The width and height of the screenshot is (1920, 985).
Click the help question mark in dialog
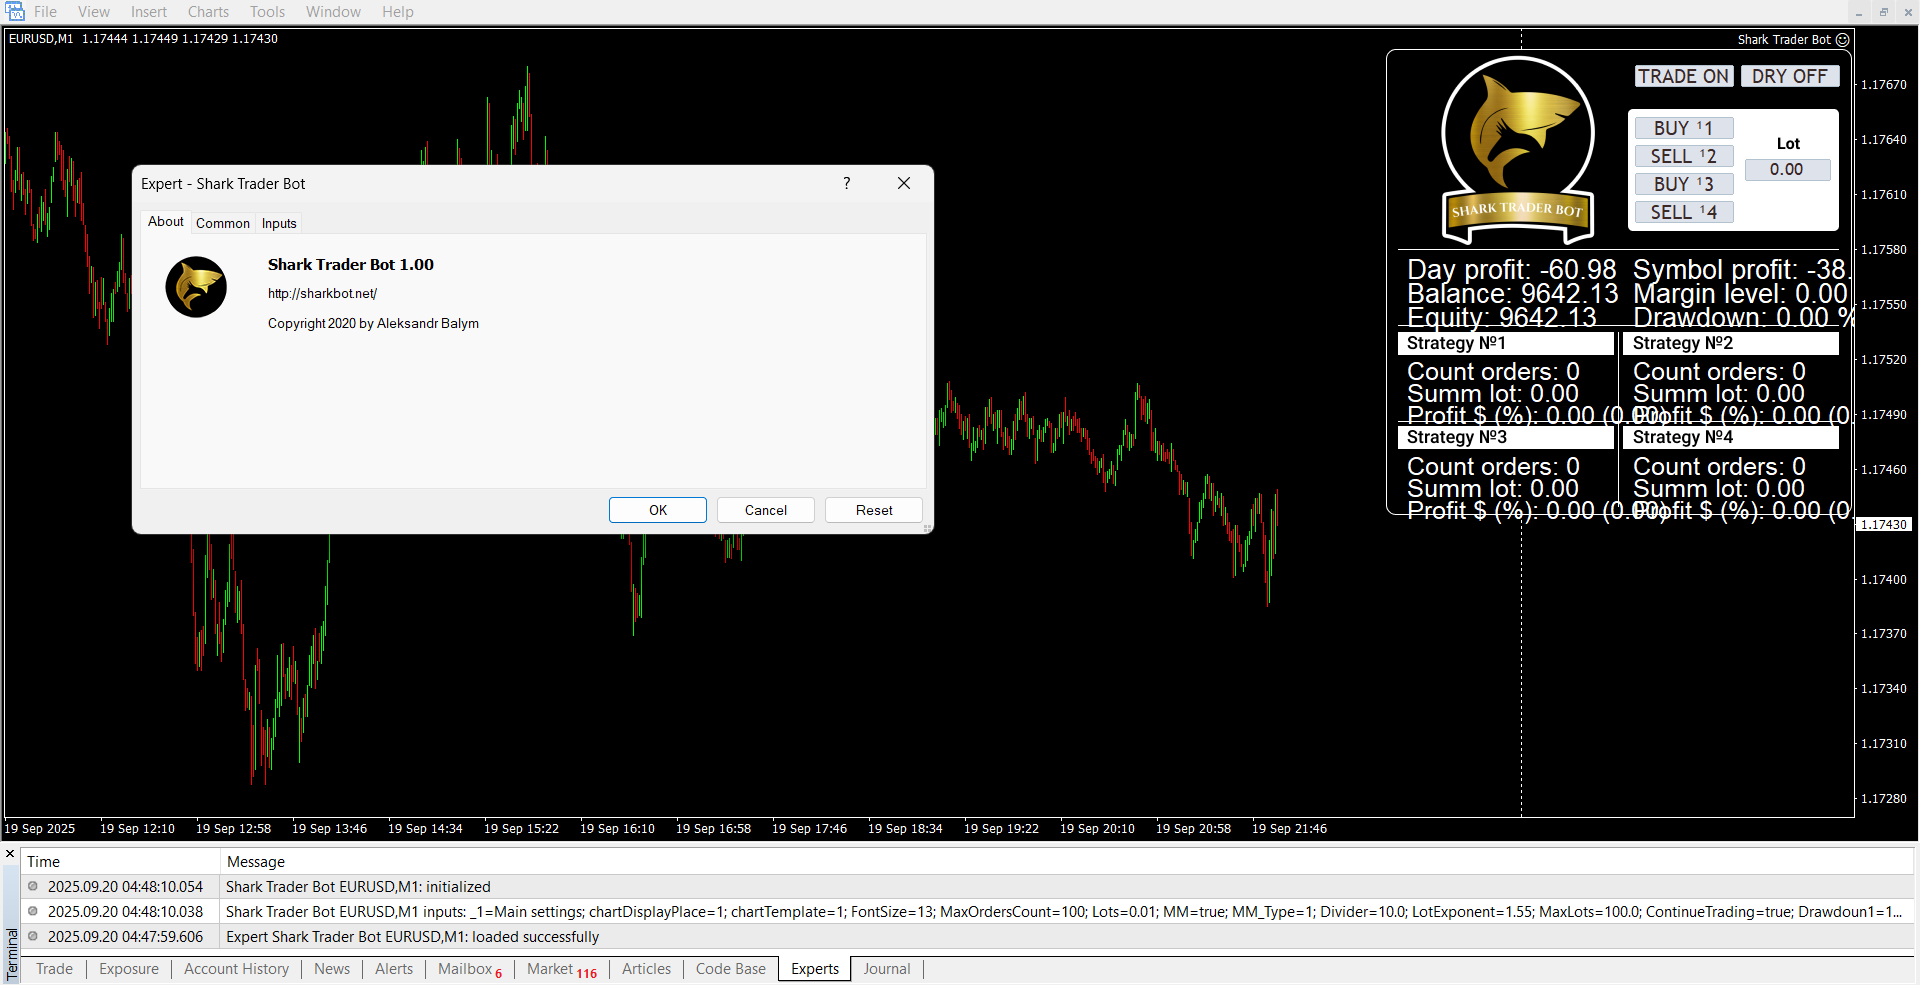(x=847, y=183)
